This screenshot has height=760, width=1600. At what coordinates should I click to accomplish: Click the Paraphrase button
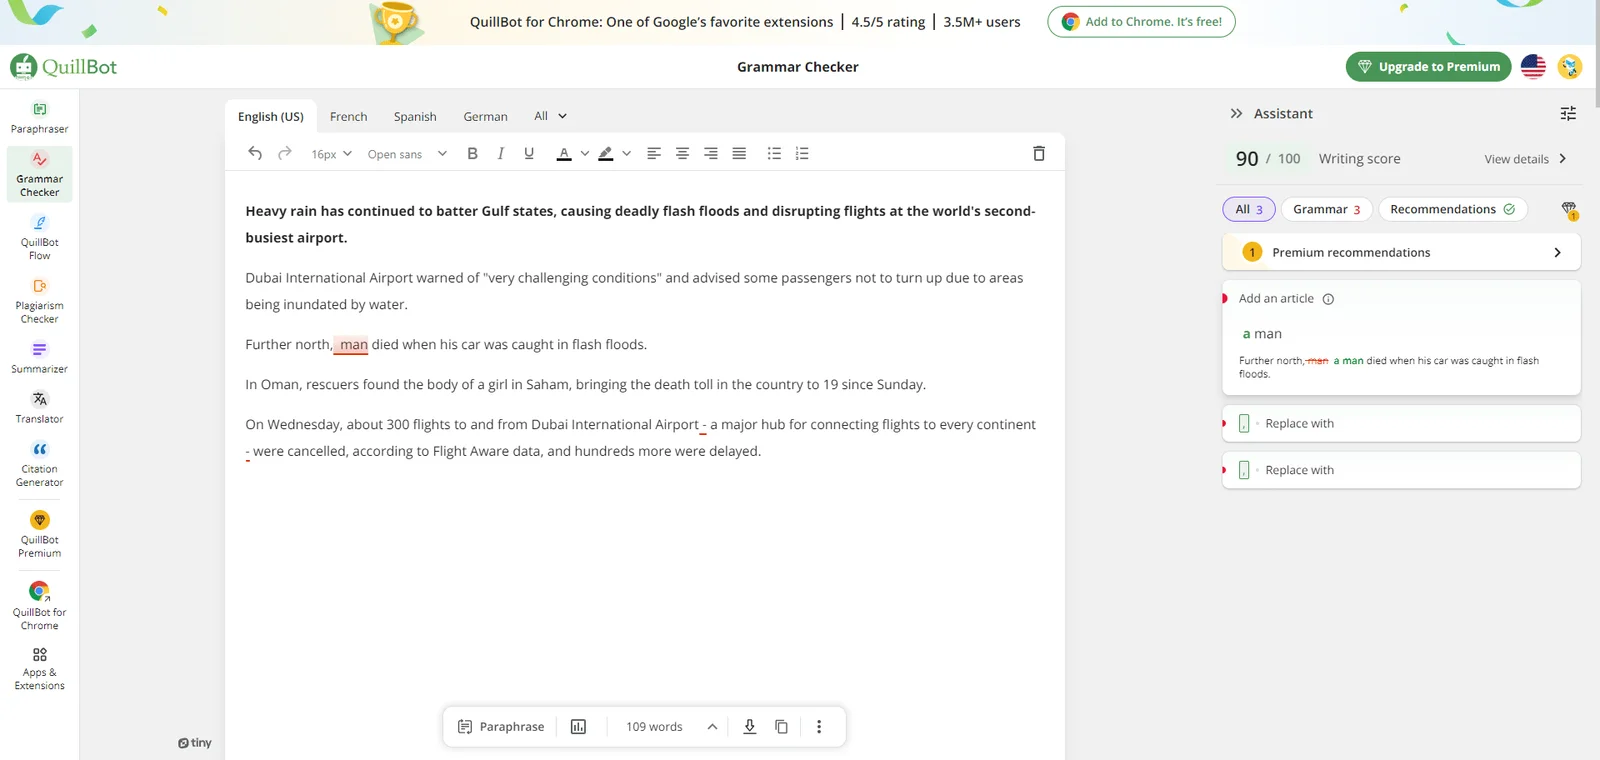501,727
